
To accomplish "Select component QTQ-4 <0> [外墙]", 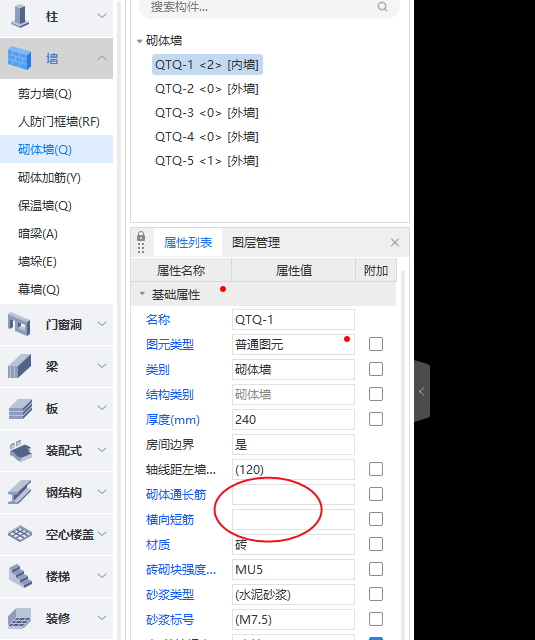I will click(207, 137).
